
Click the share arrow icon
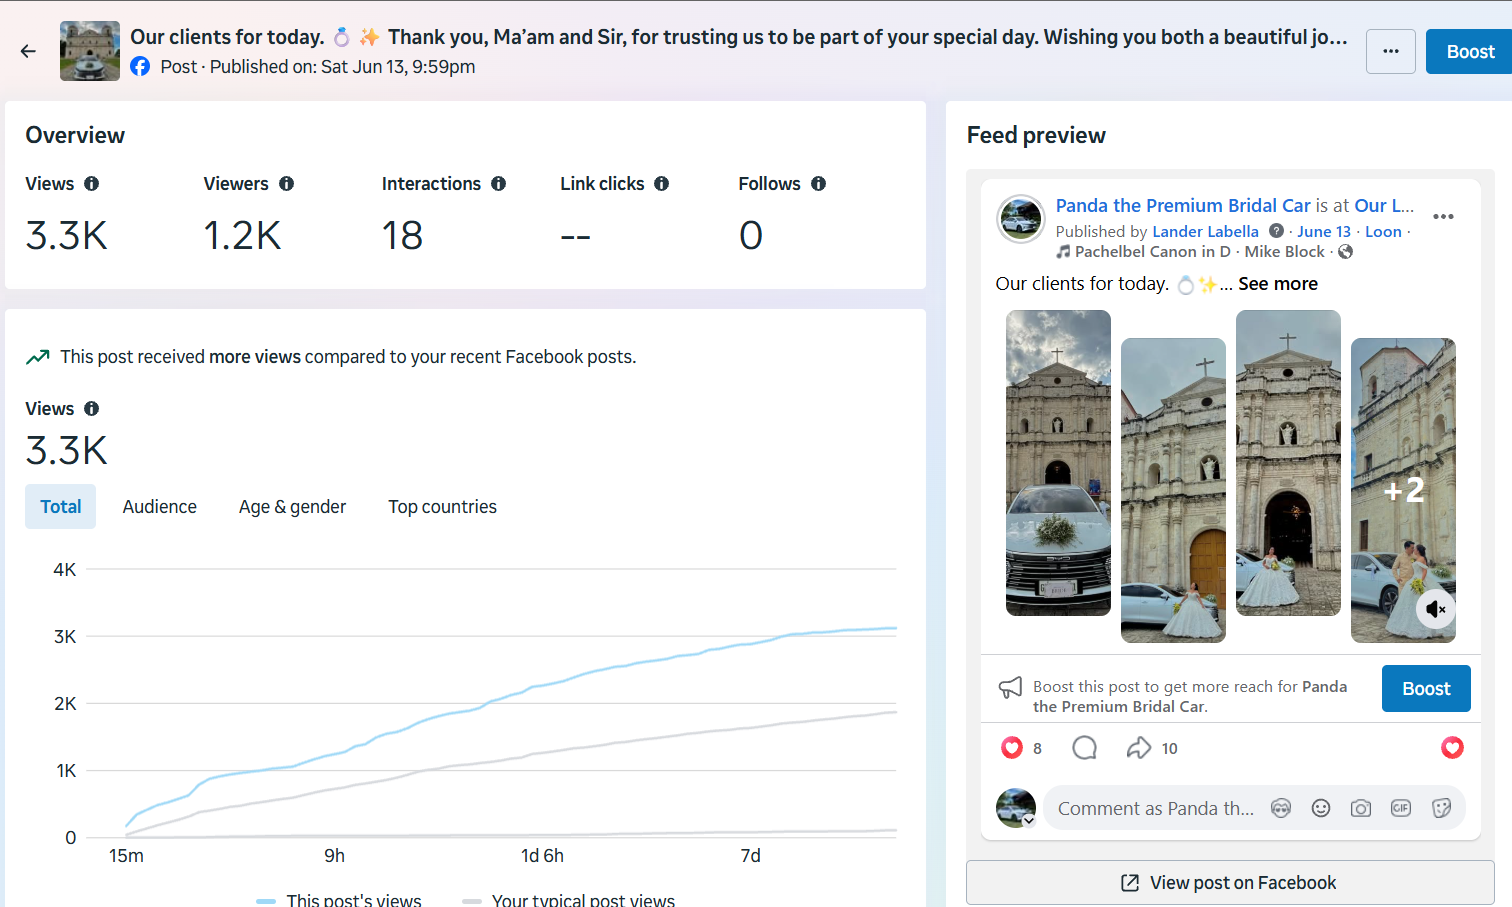1139,748
